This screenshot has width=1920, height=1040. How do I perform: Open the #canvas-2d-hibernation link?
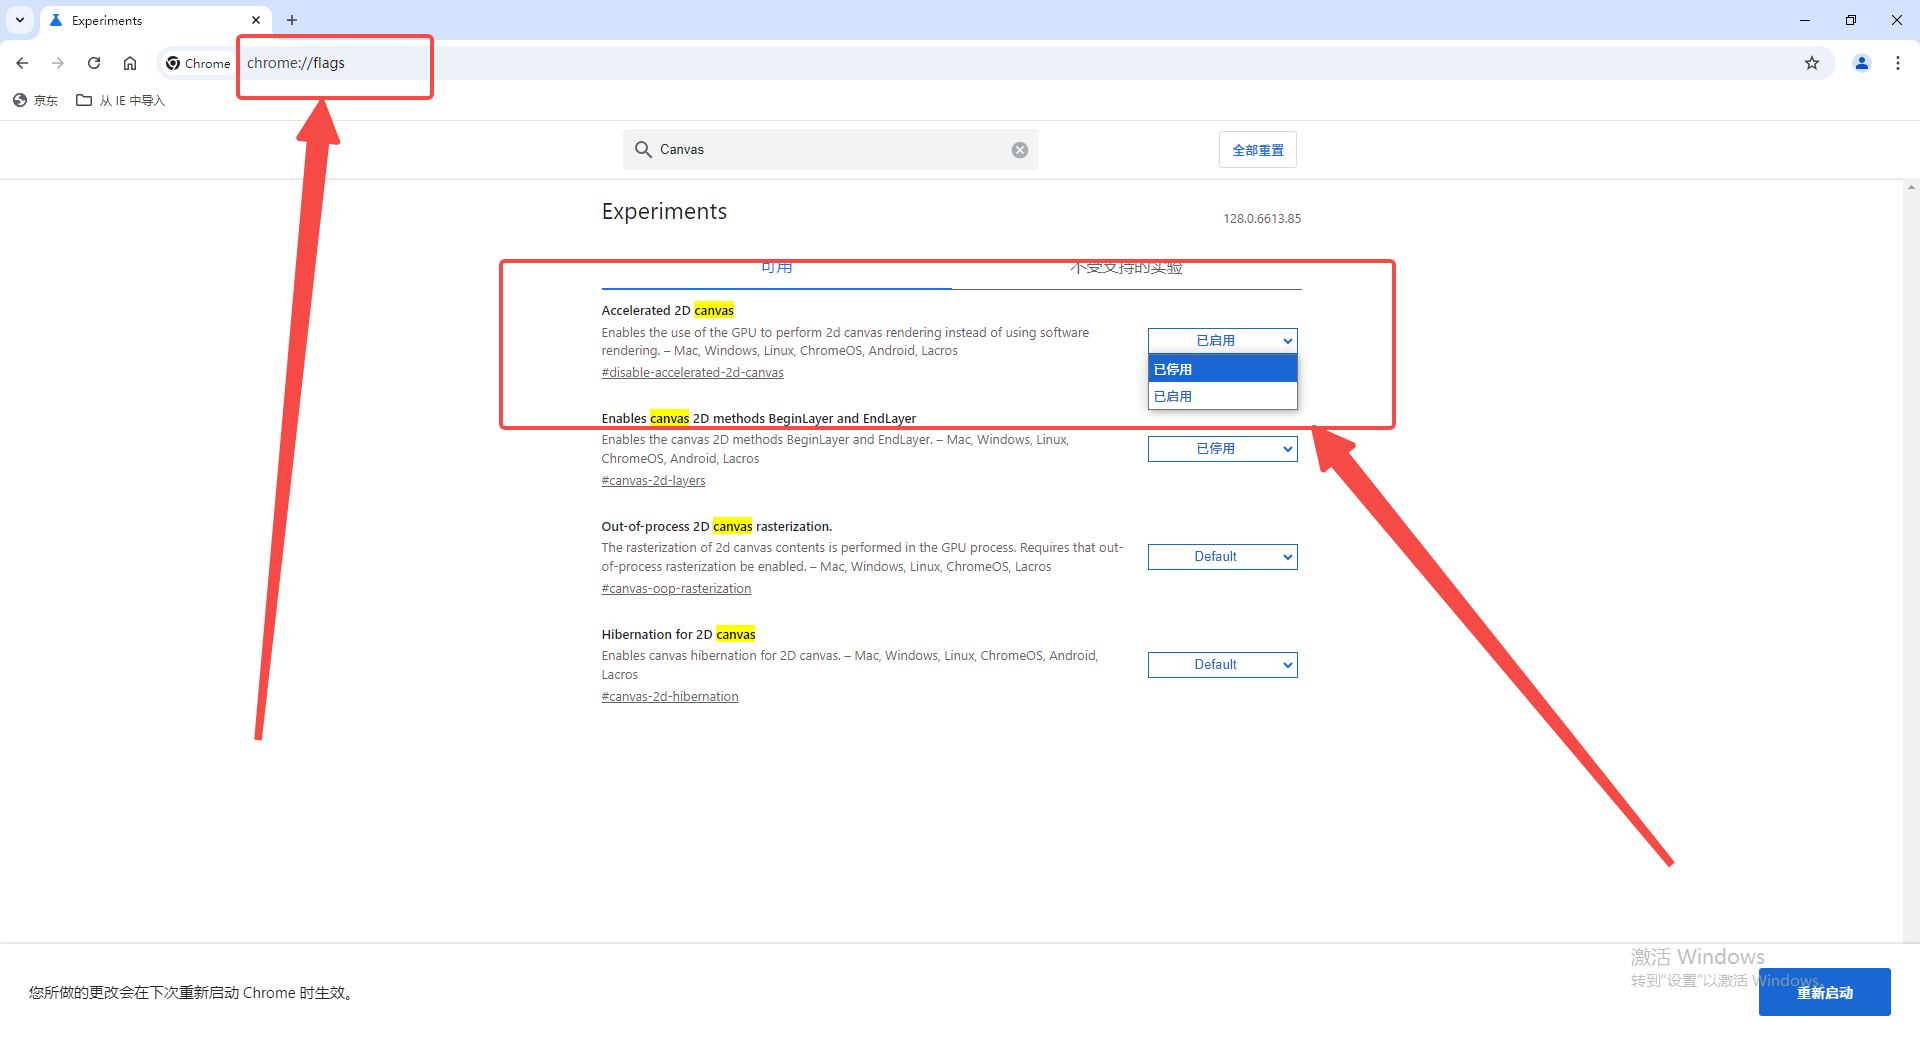(670, 697)
